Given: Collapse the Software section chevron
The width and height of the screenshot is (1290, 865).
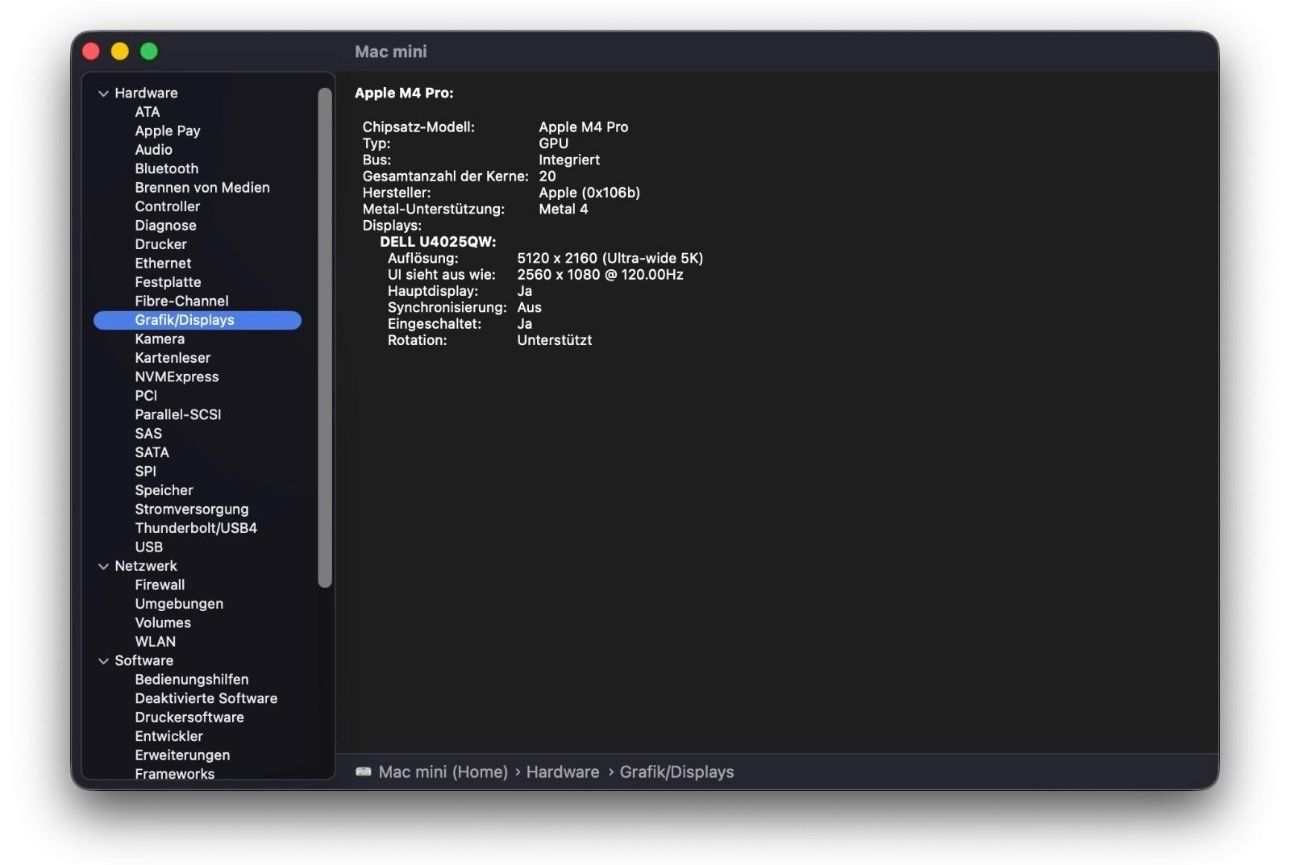Looking at the screenshot, I should click(x=103, y=661).
